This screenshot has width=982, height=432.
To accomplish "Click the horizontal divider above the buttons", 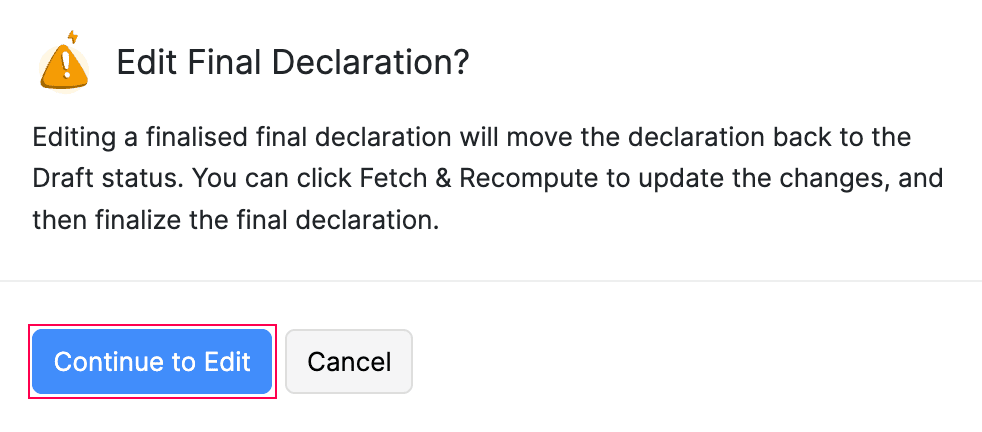I will 491,281.
